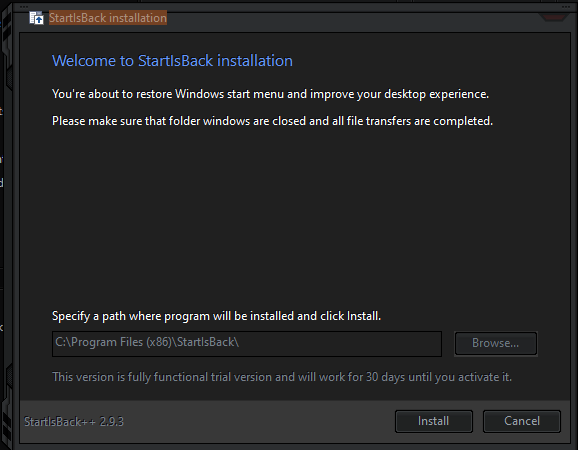
Task: Click the 'Specify a path' instruction label
Action: (216, 316)
